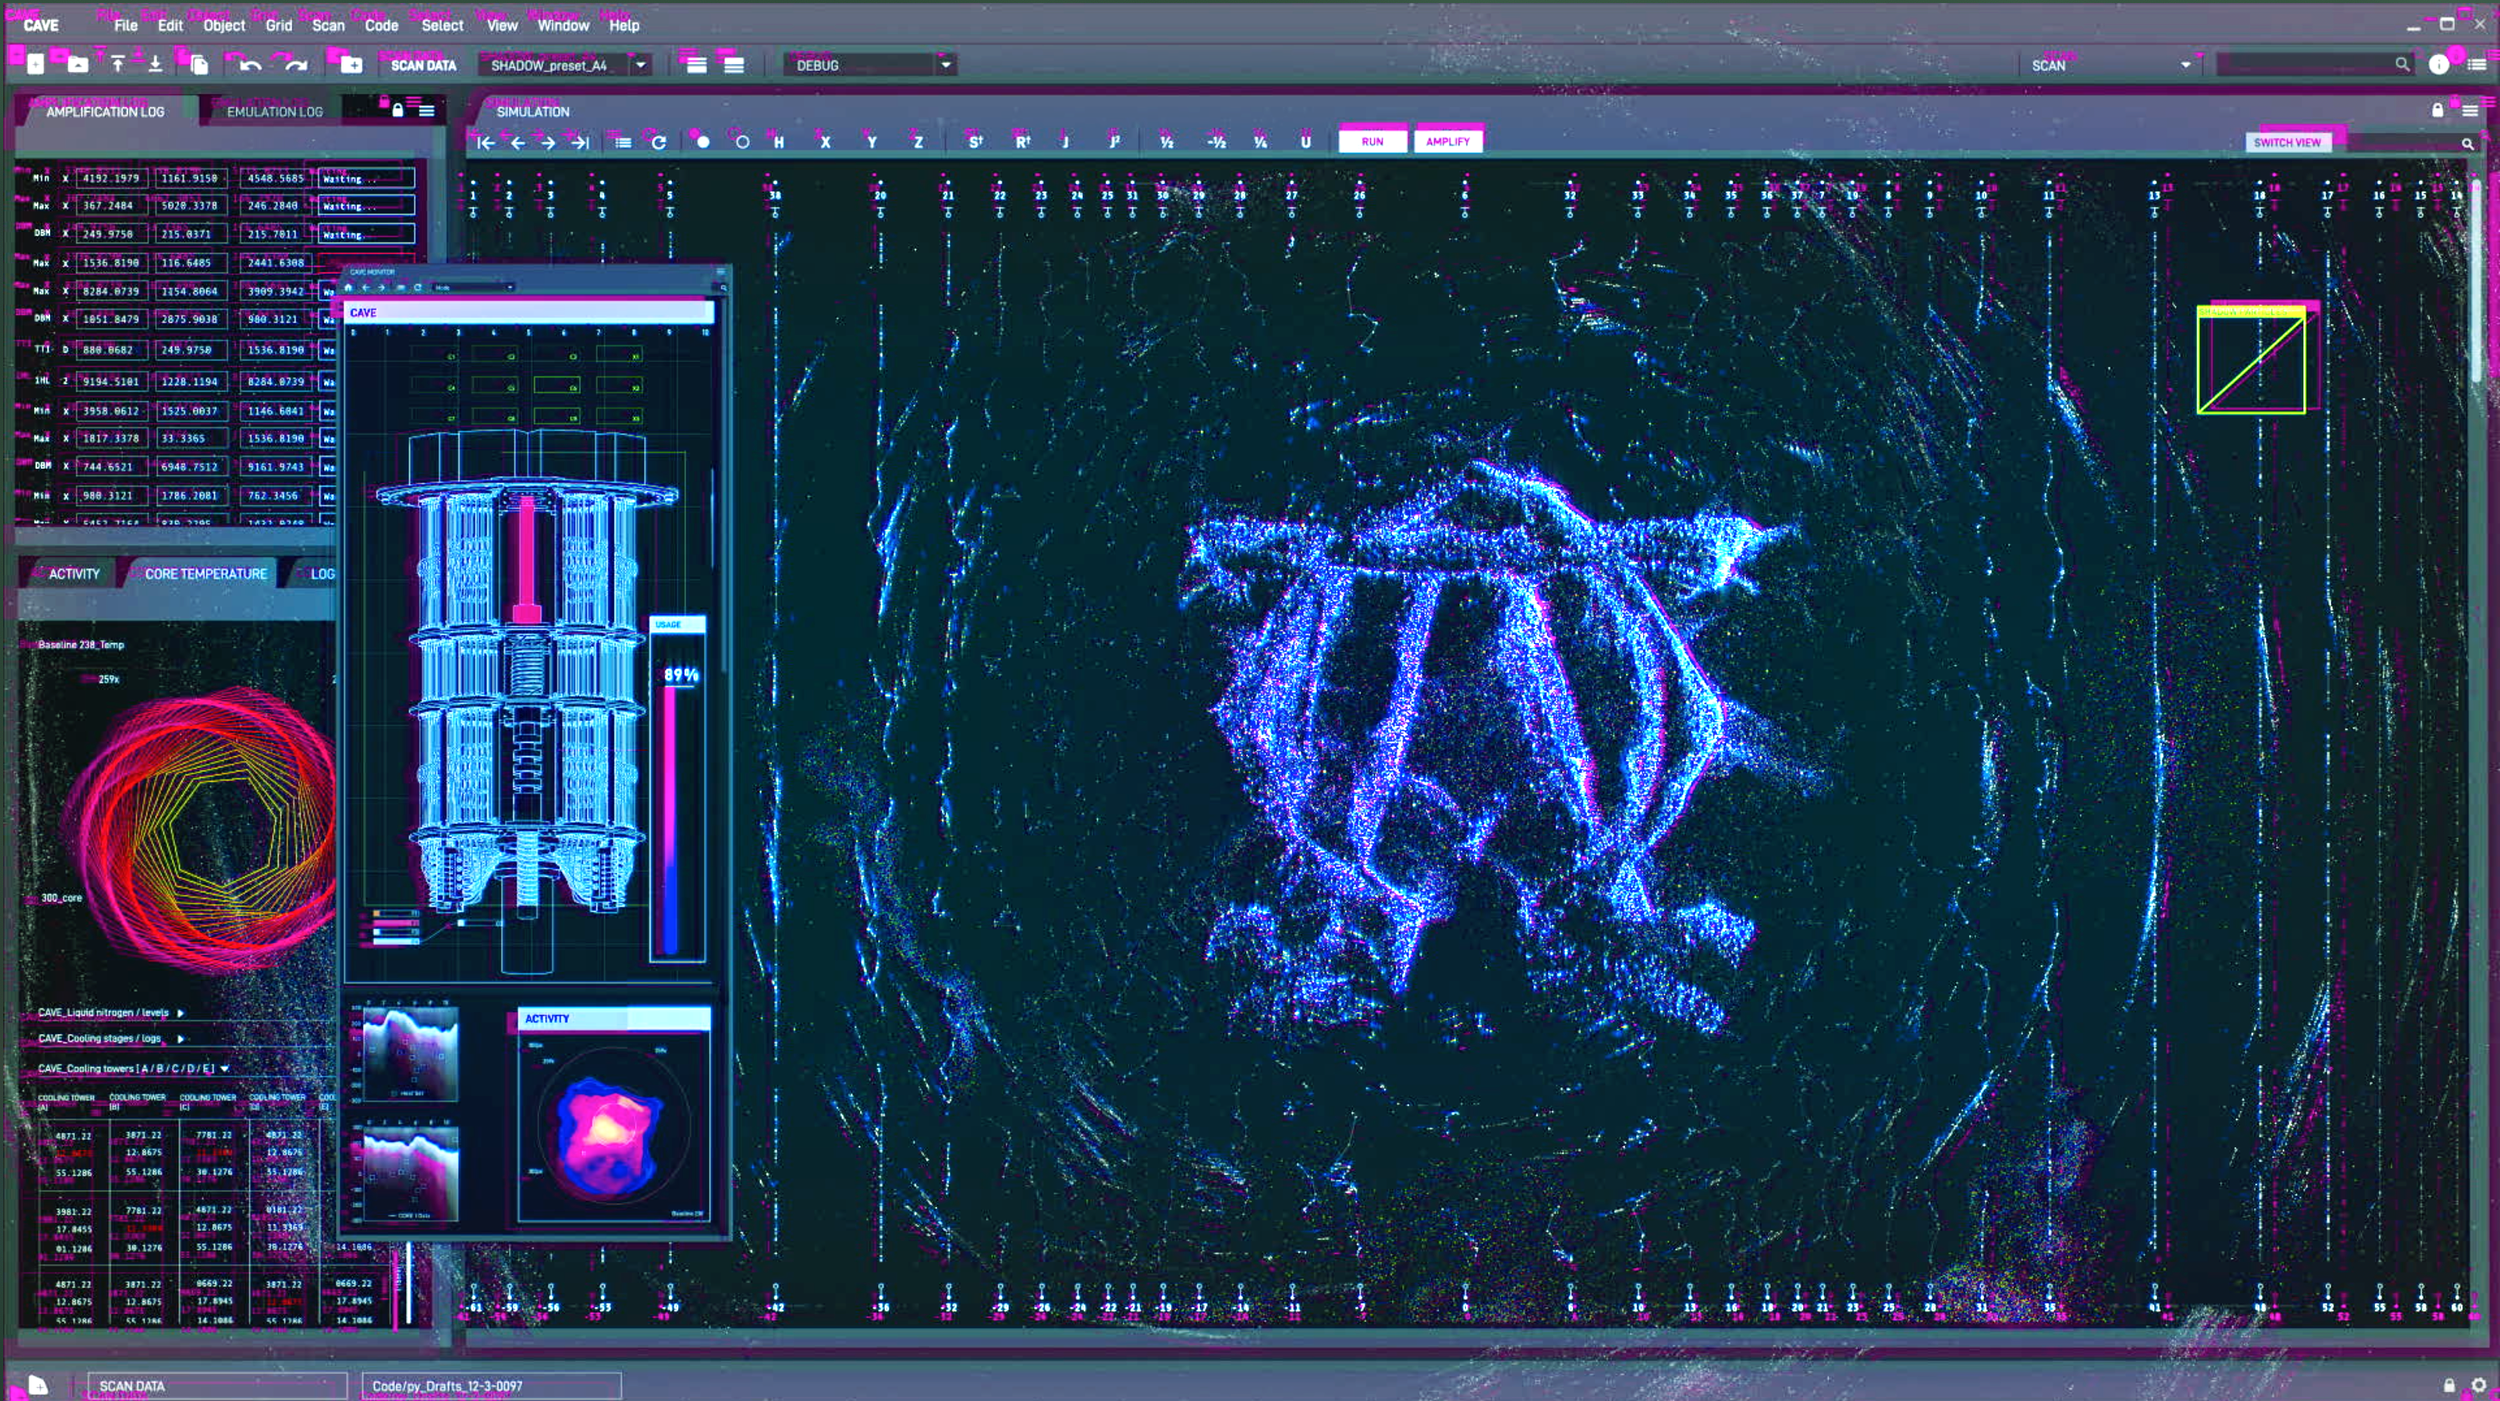Click the refresh icon in the simulation toolbar
The height and width of the screenshot is (1401, 2500).
tap(661, 142)
